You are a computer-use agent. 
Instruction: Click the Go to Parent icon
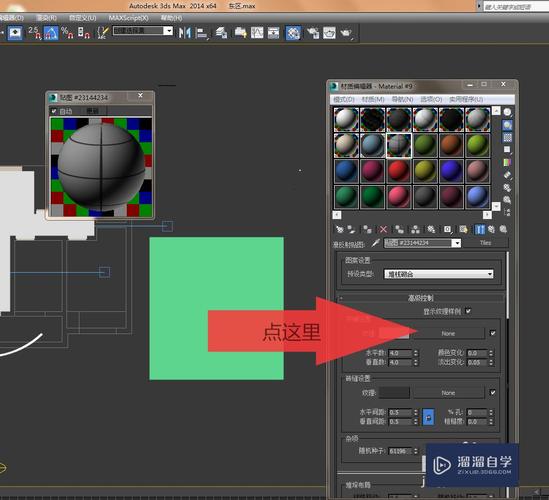(x=492, y=229)
